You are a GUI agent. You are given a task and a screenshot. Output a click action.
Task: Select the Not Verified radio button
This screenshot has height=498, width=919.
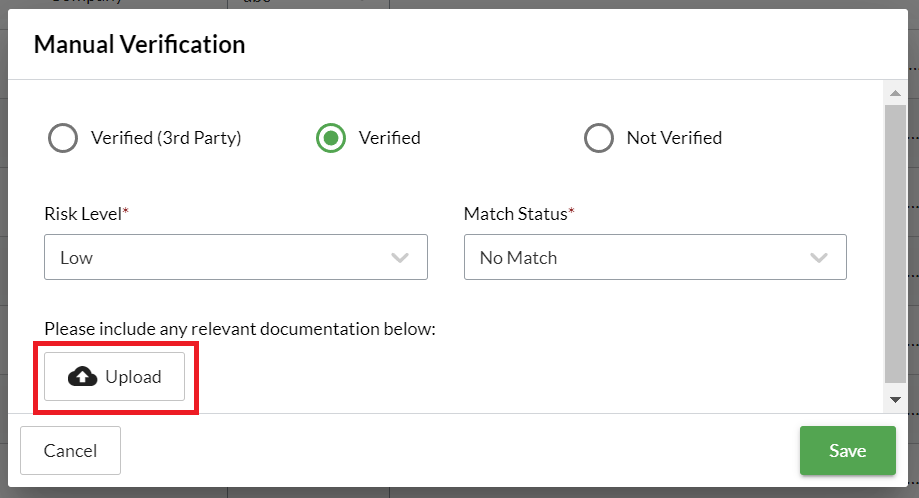pyautogui.click(x=599, y=138)
